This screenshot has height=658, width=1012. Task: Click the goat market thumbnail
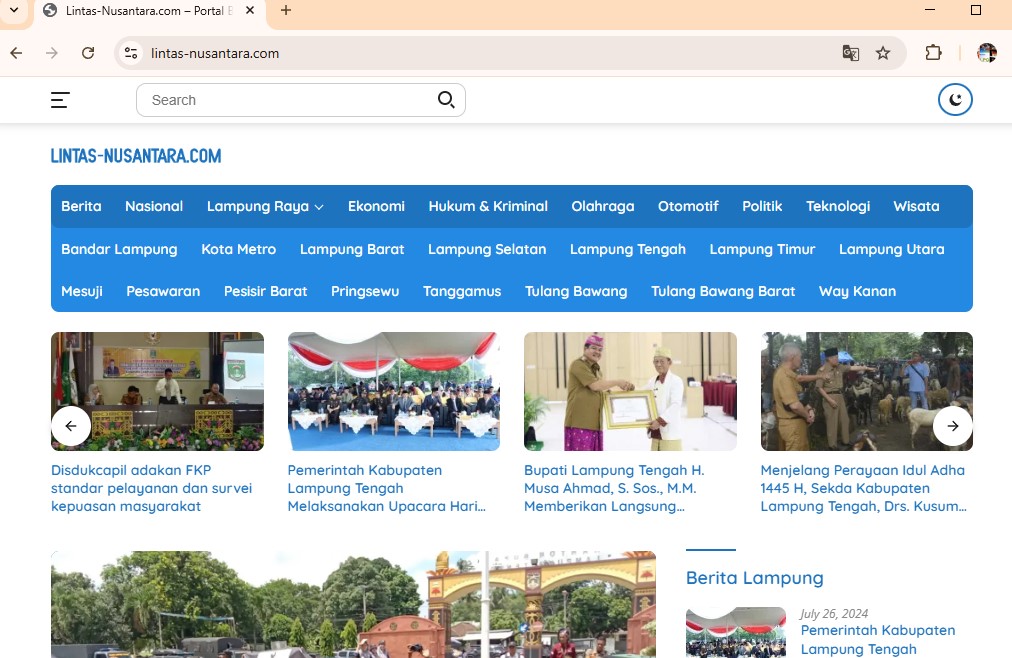[x=867, y=391]
